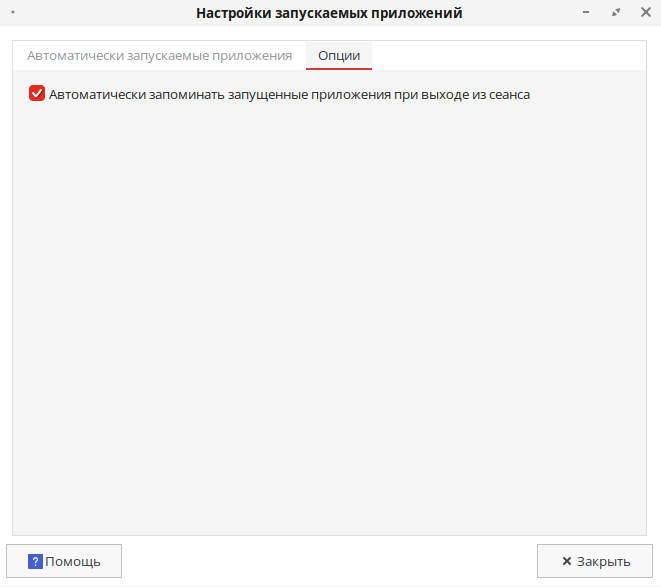Screen dimensions: 661x587
Task: Switch to 'Автоматически запускаемые приложения' tab
Action: click(159, 55)
